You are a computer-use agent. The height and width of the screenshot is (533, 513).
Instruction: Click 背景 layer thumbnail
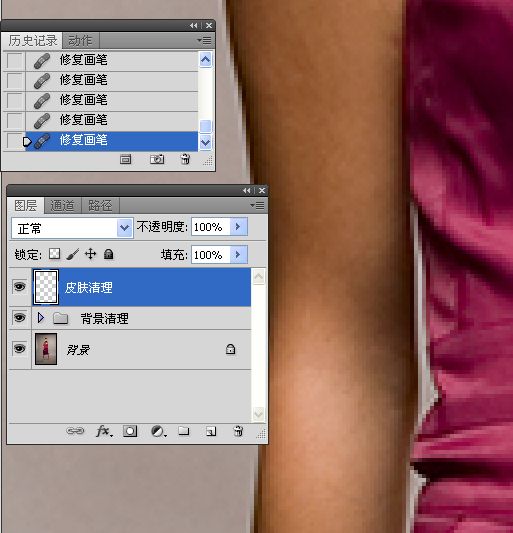click(46, 349)
